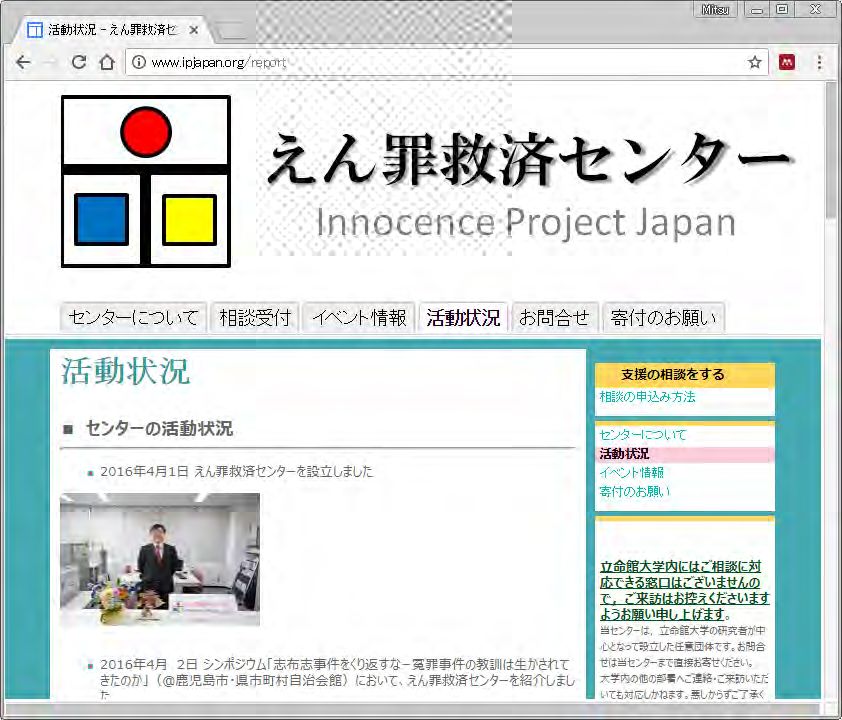Click the address bar URL field
Image resolution: width=842 pixels, height=720 pixels.
[x=447, y=63]
